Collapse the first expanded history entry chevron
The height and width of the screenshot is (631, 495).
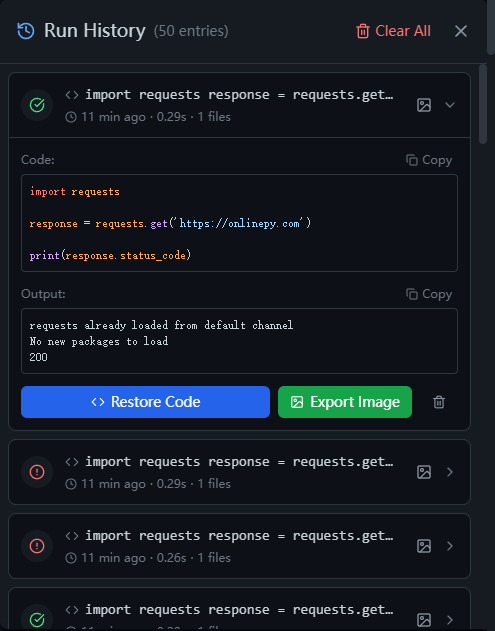(450, 105)
